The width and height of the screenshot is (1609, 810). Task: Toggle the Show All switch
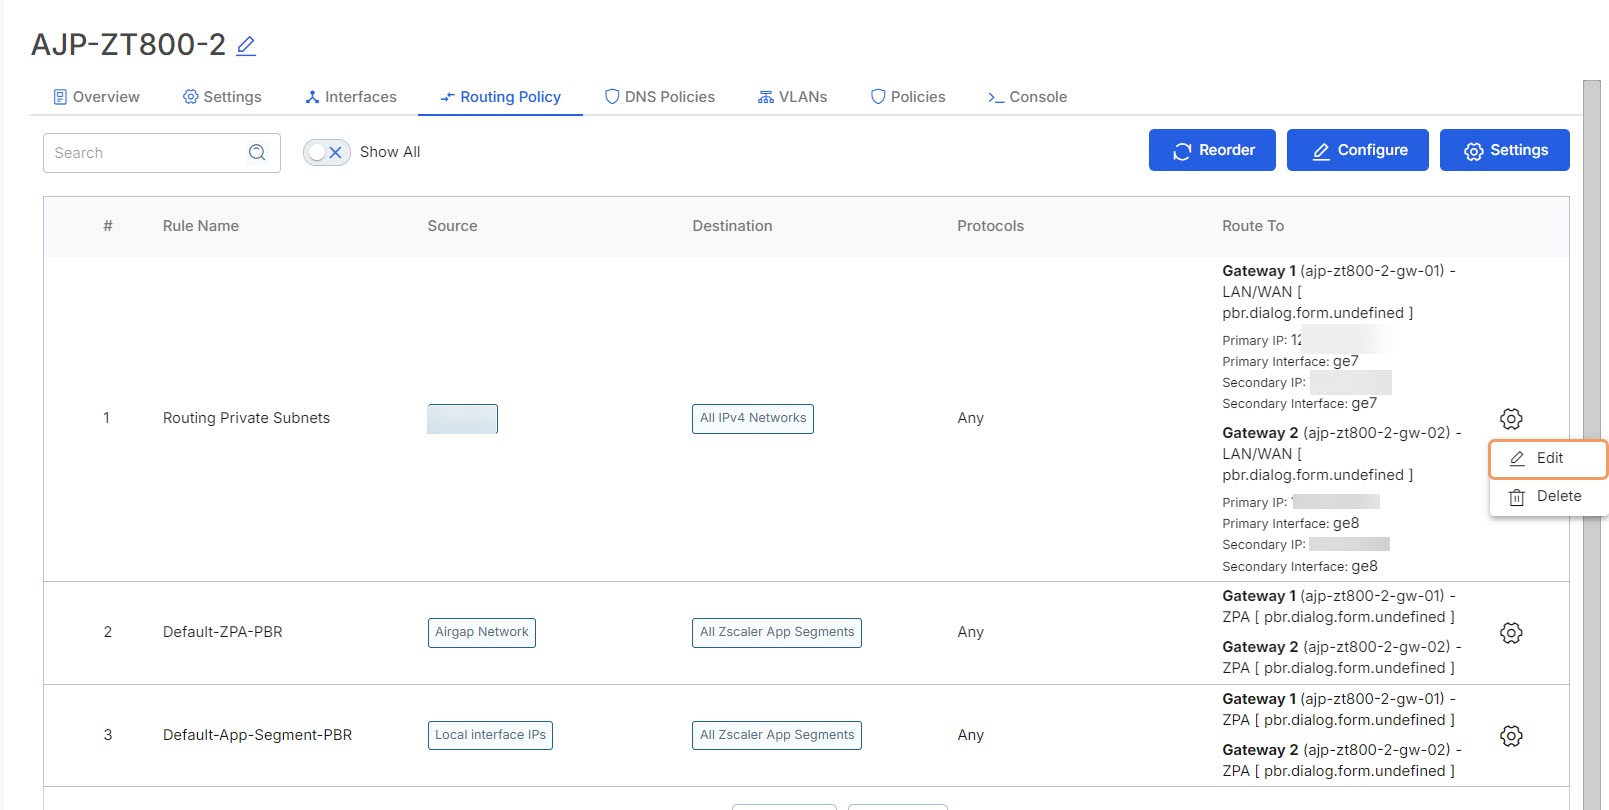(x=327, y=152)
